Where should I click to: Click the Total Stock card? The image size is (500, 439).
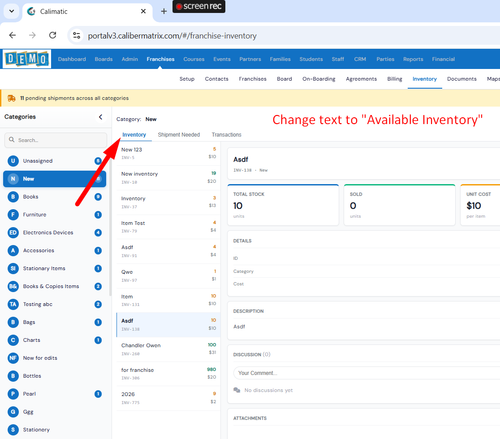pos(283,205)
